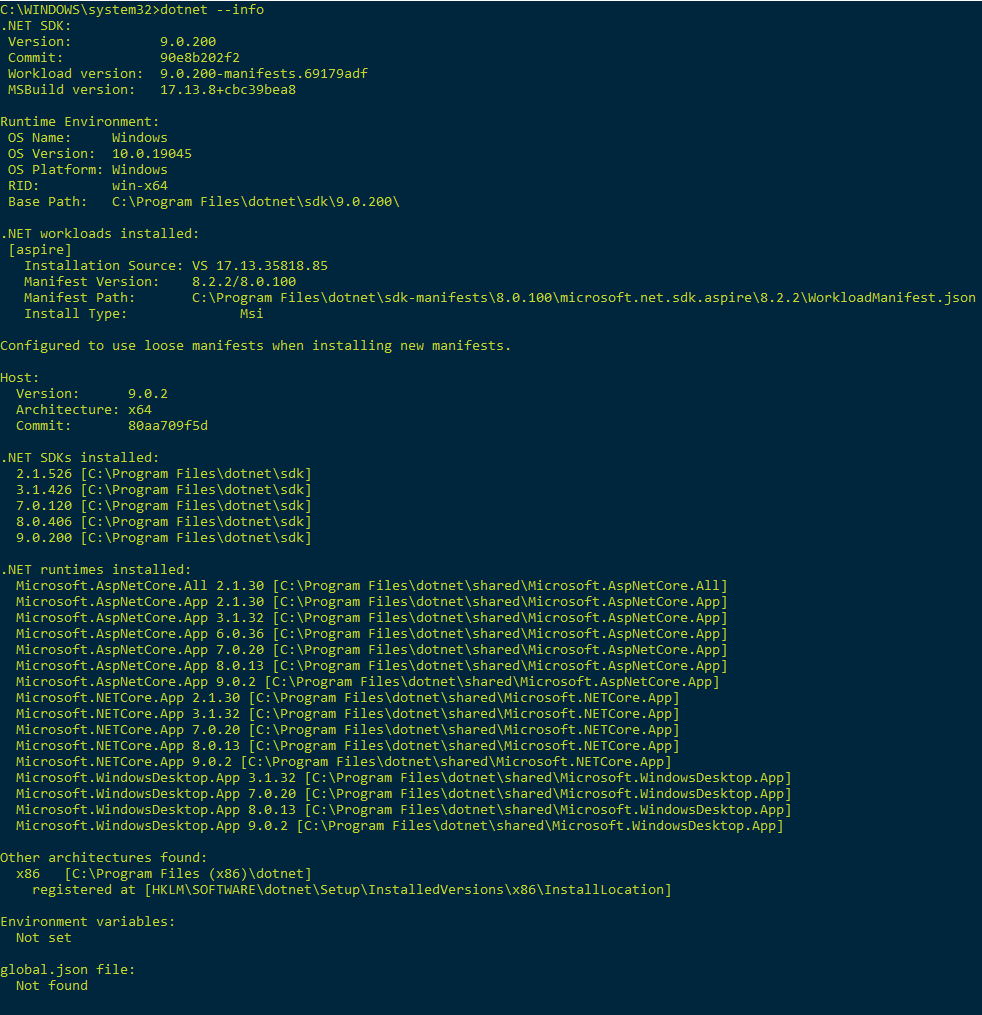Viewport: 982px width, 1015px height.
Task: Click the MSBuild version 17.13.8+cbc39bea8
Action: [x=228, y=90]
